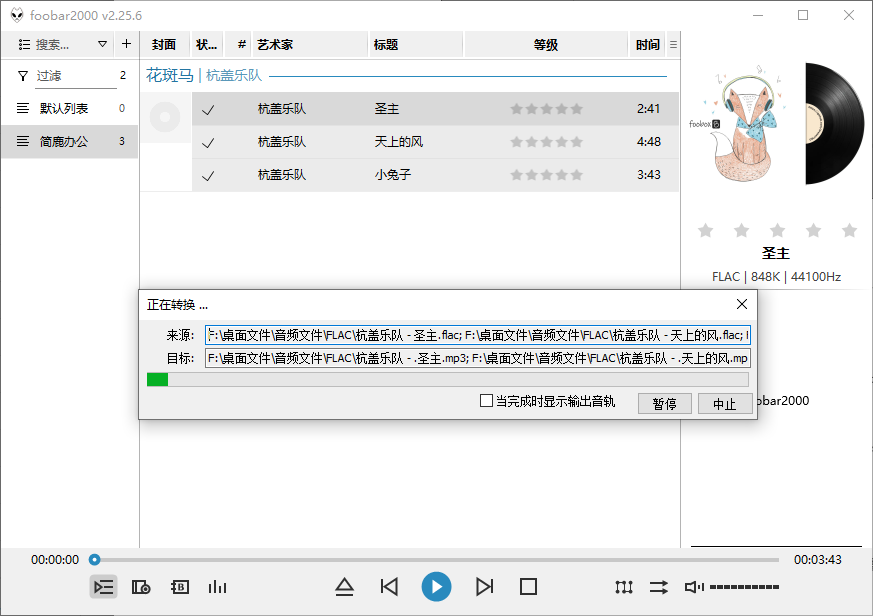The height and width of the screenshot is (616, 873).
Task: Create a new playlist with the + icon
Action: (126, 44)
